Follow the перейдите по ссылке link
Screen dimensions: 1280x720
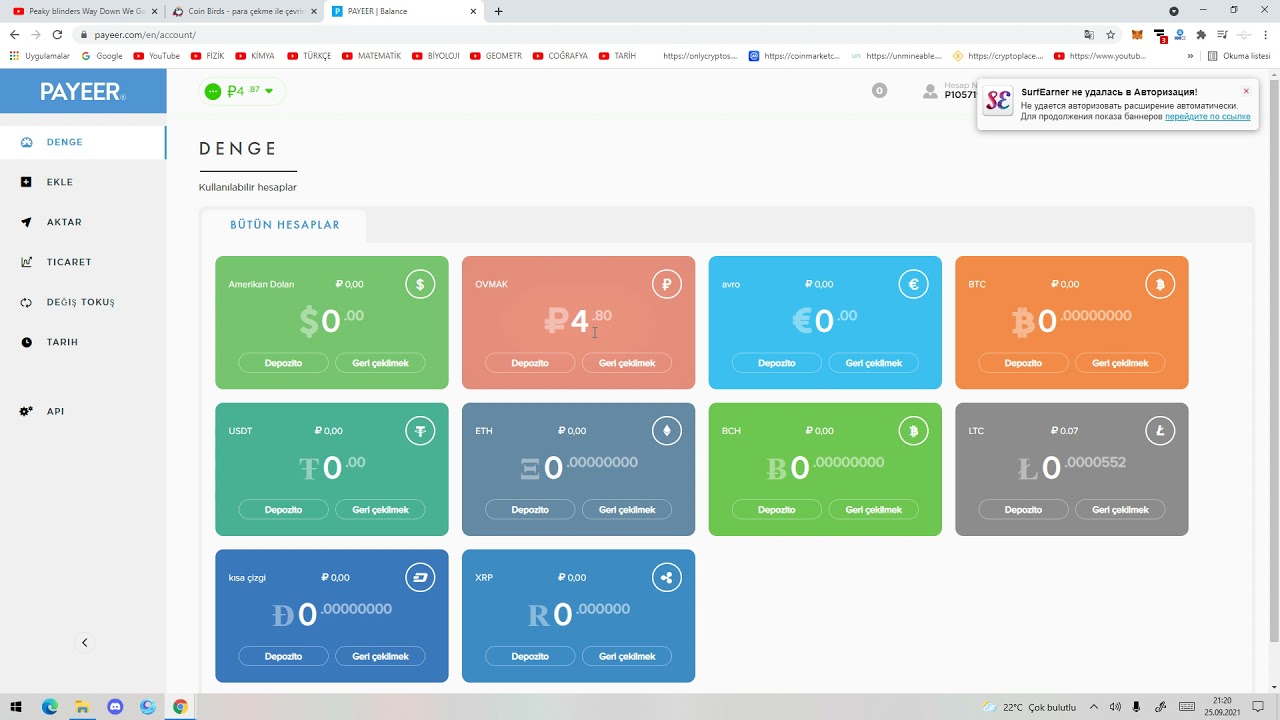pos(1208,117)
